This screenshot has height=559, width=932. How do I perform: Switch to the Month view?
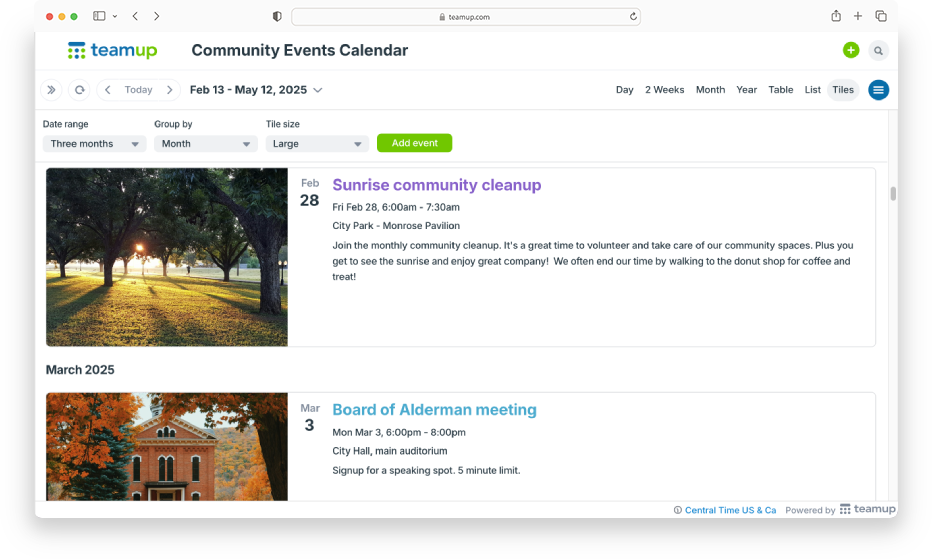click(710, 90)
